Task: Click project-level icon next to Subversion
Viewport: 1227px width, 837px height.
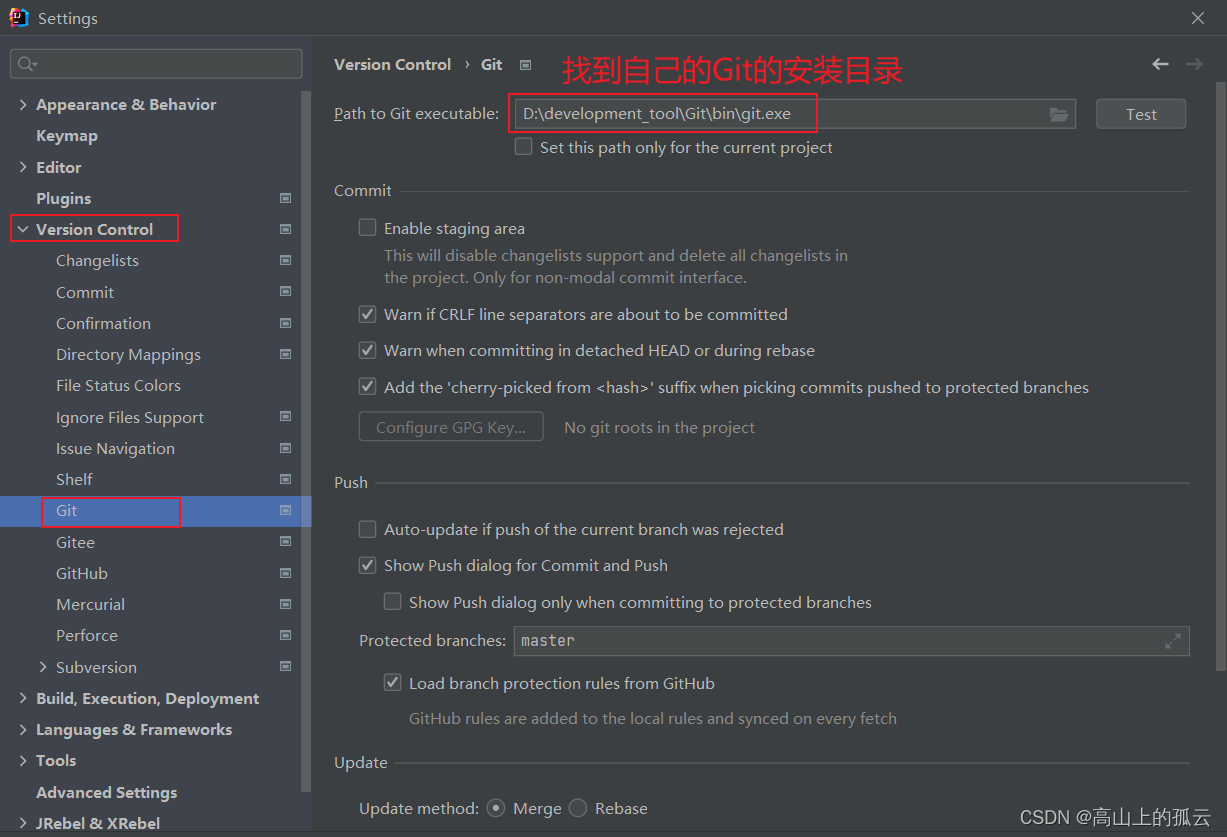Action: tap(286, 667)
